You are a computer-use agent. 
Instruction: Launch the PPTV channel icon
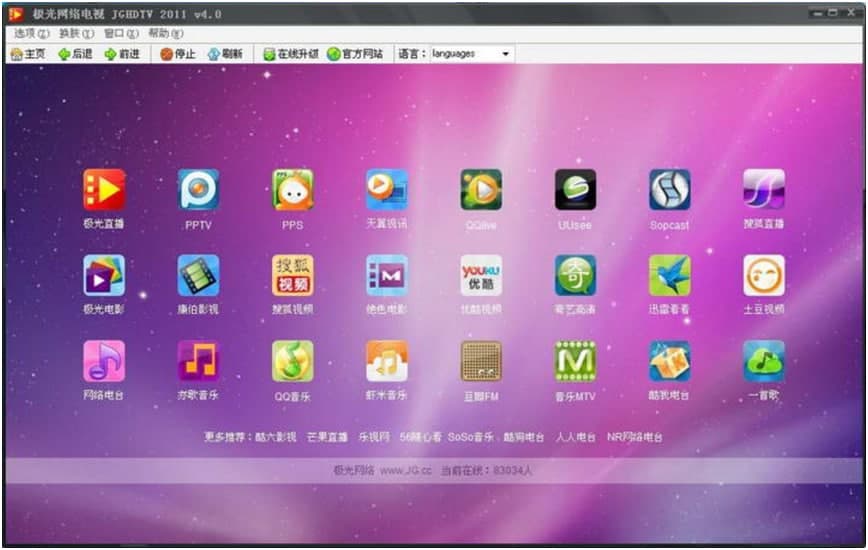tap(198, 190)
